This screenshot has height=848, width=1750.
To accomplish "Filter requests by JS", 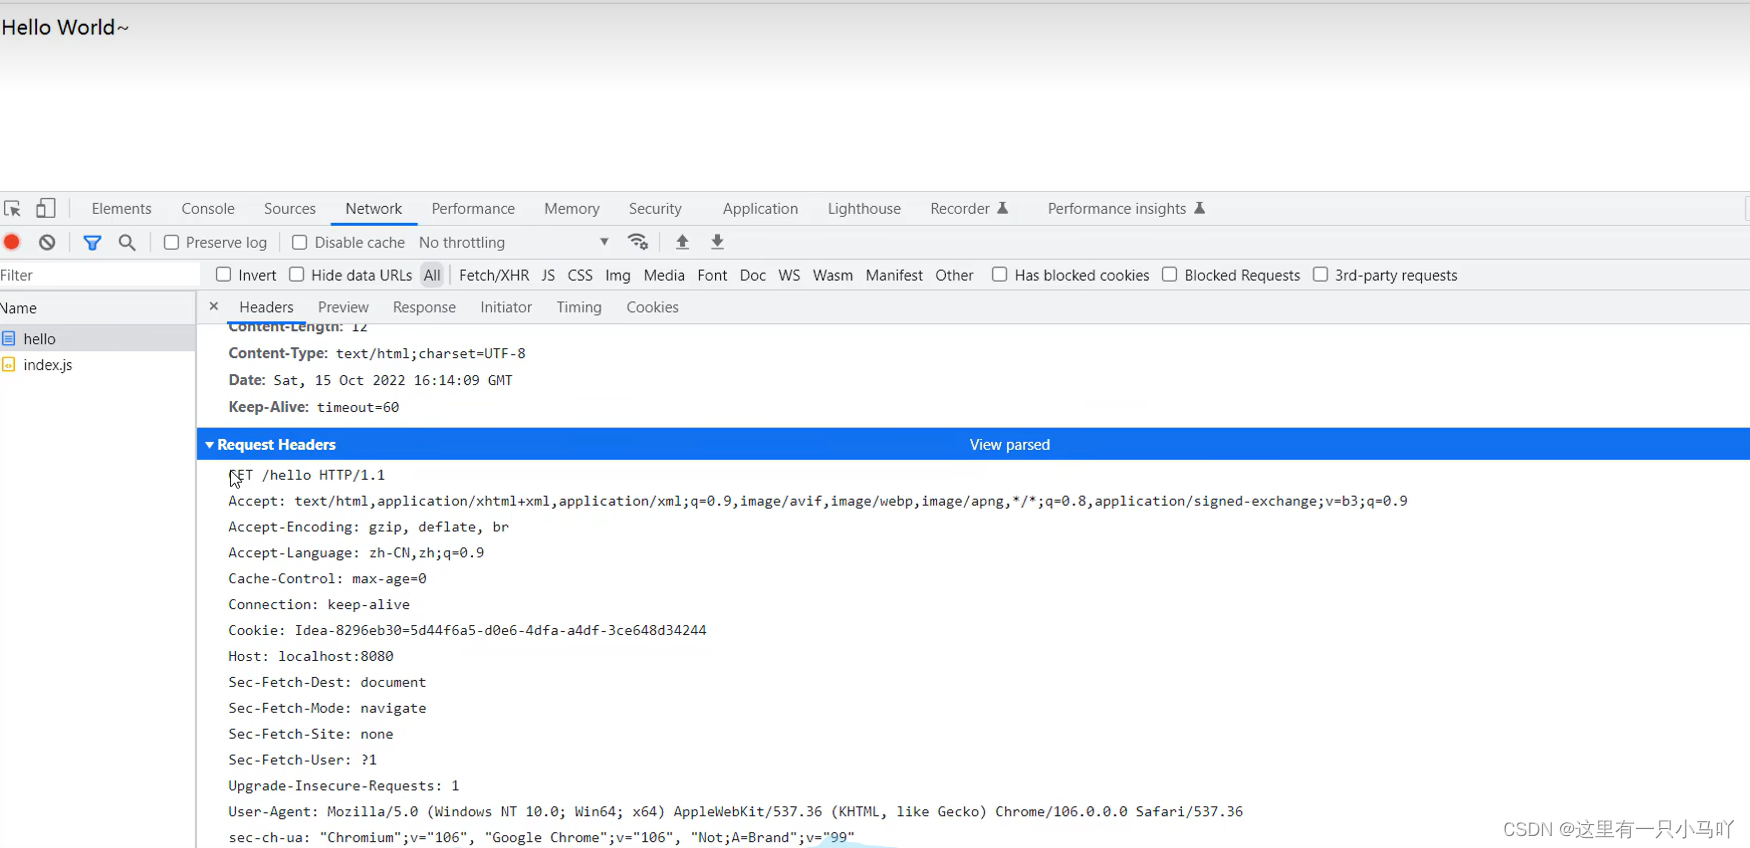I will (x=548, y=275).
